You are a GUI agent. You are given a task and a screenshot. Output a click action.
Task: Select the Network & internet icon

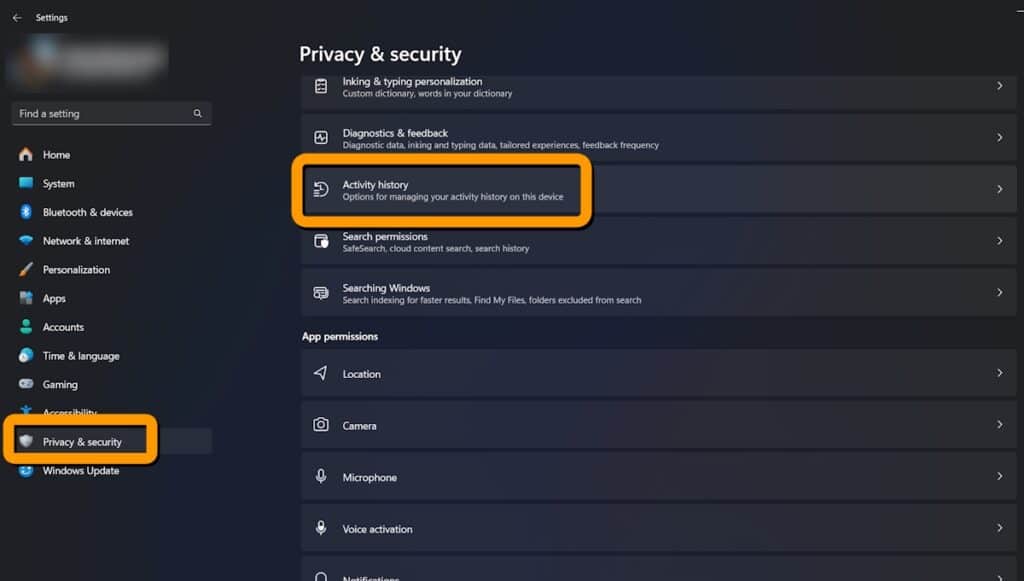tap(26, 241)
